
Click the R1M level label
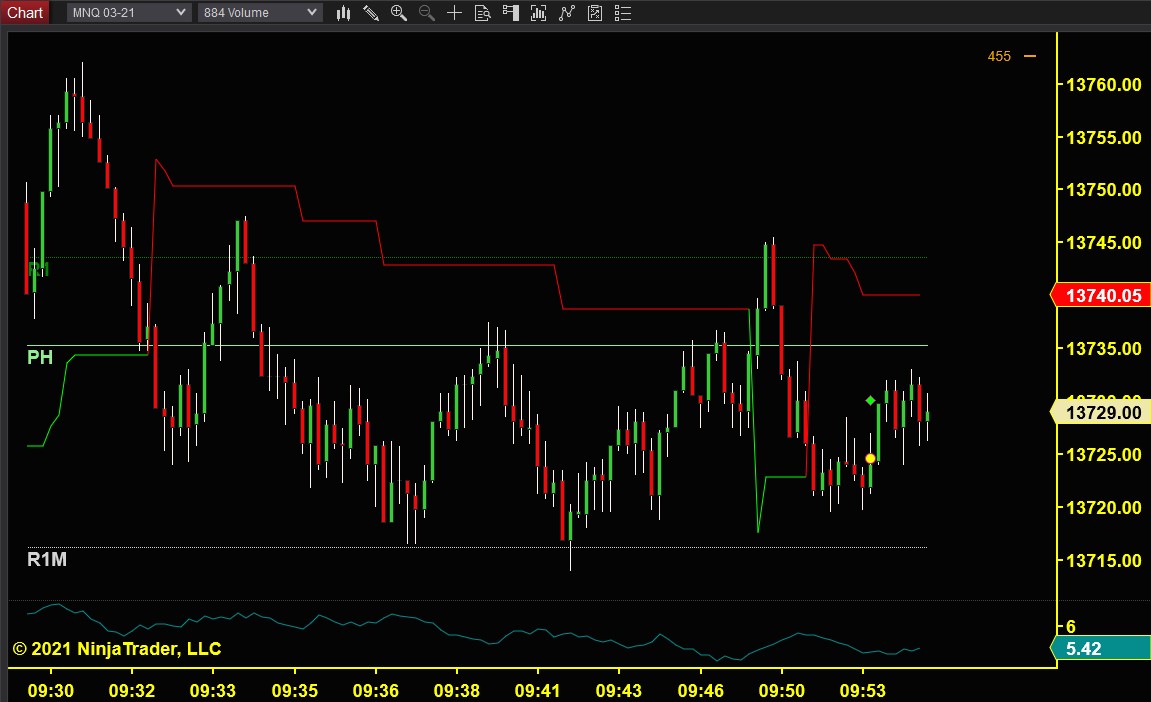click(x=47, y=560)
